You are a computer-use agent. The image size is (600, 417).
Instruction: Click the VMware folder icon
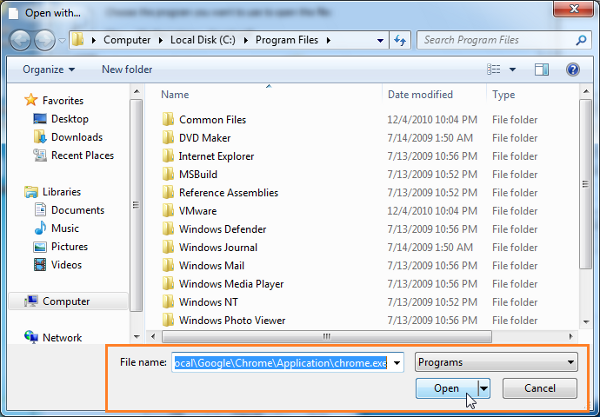pos(168,211)
